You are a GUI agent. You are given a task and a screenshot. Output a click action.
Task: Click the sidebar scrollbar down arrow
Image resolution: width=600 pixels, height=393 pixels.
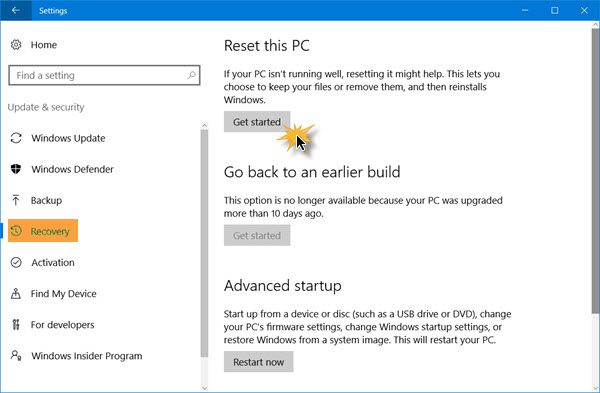[204, 388]
